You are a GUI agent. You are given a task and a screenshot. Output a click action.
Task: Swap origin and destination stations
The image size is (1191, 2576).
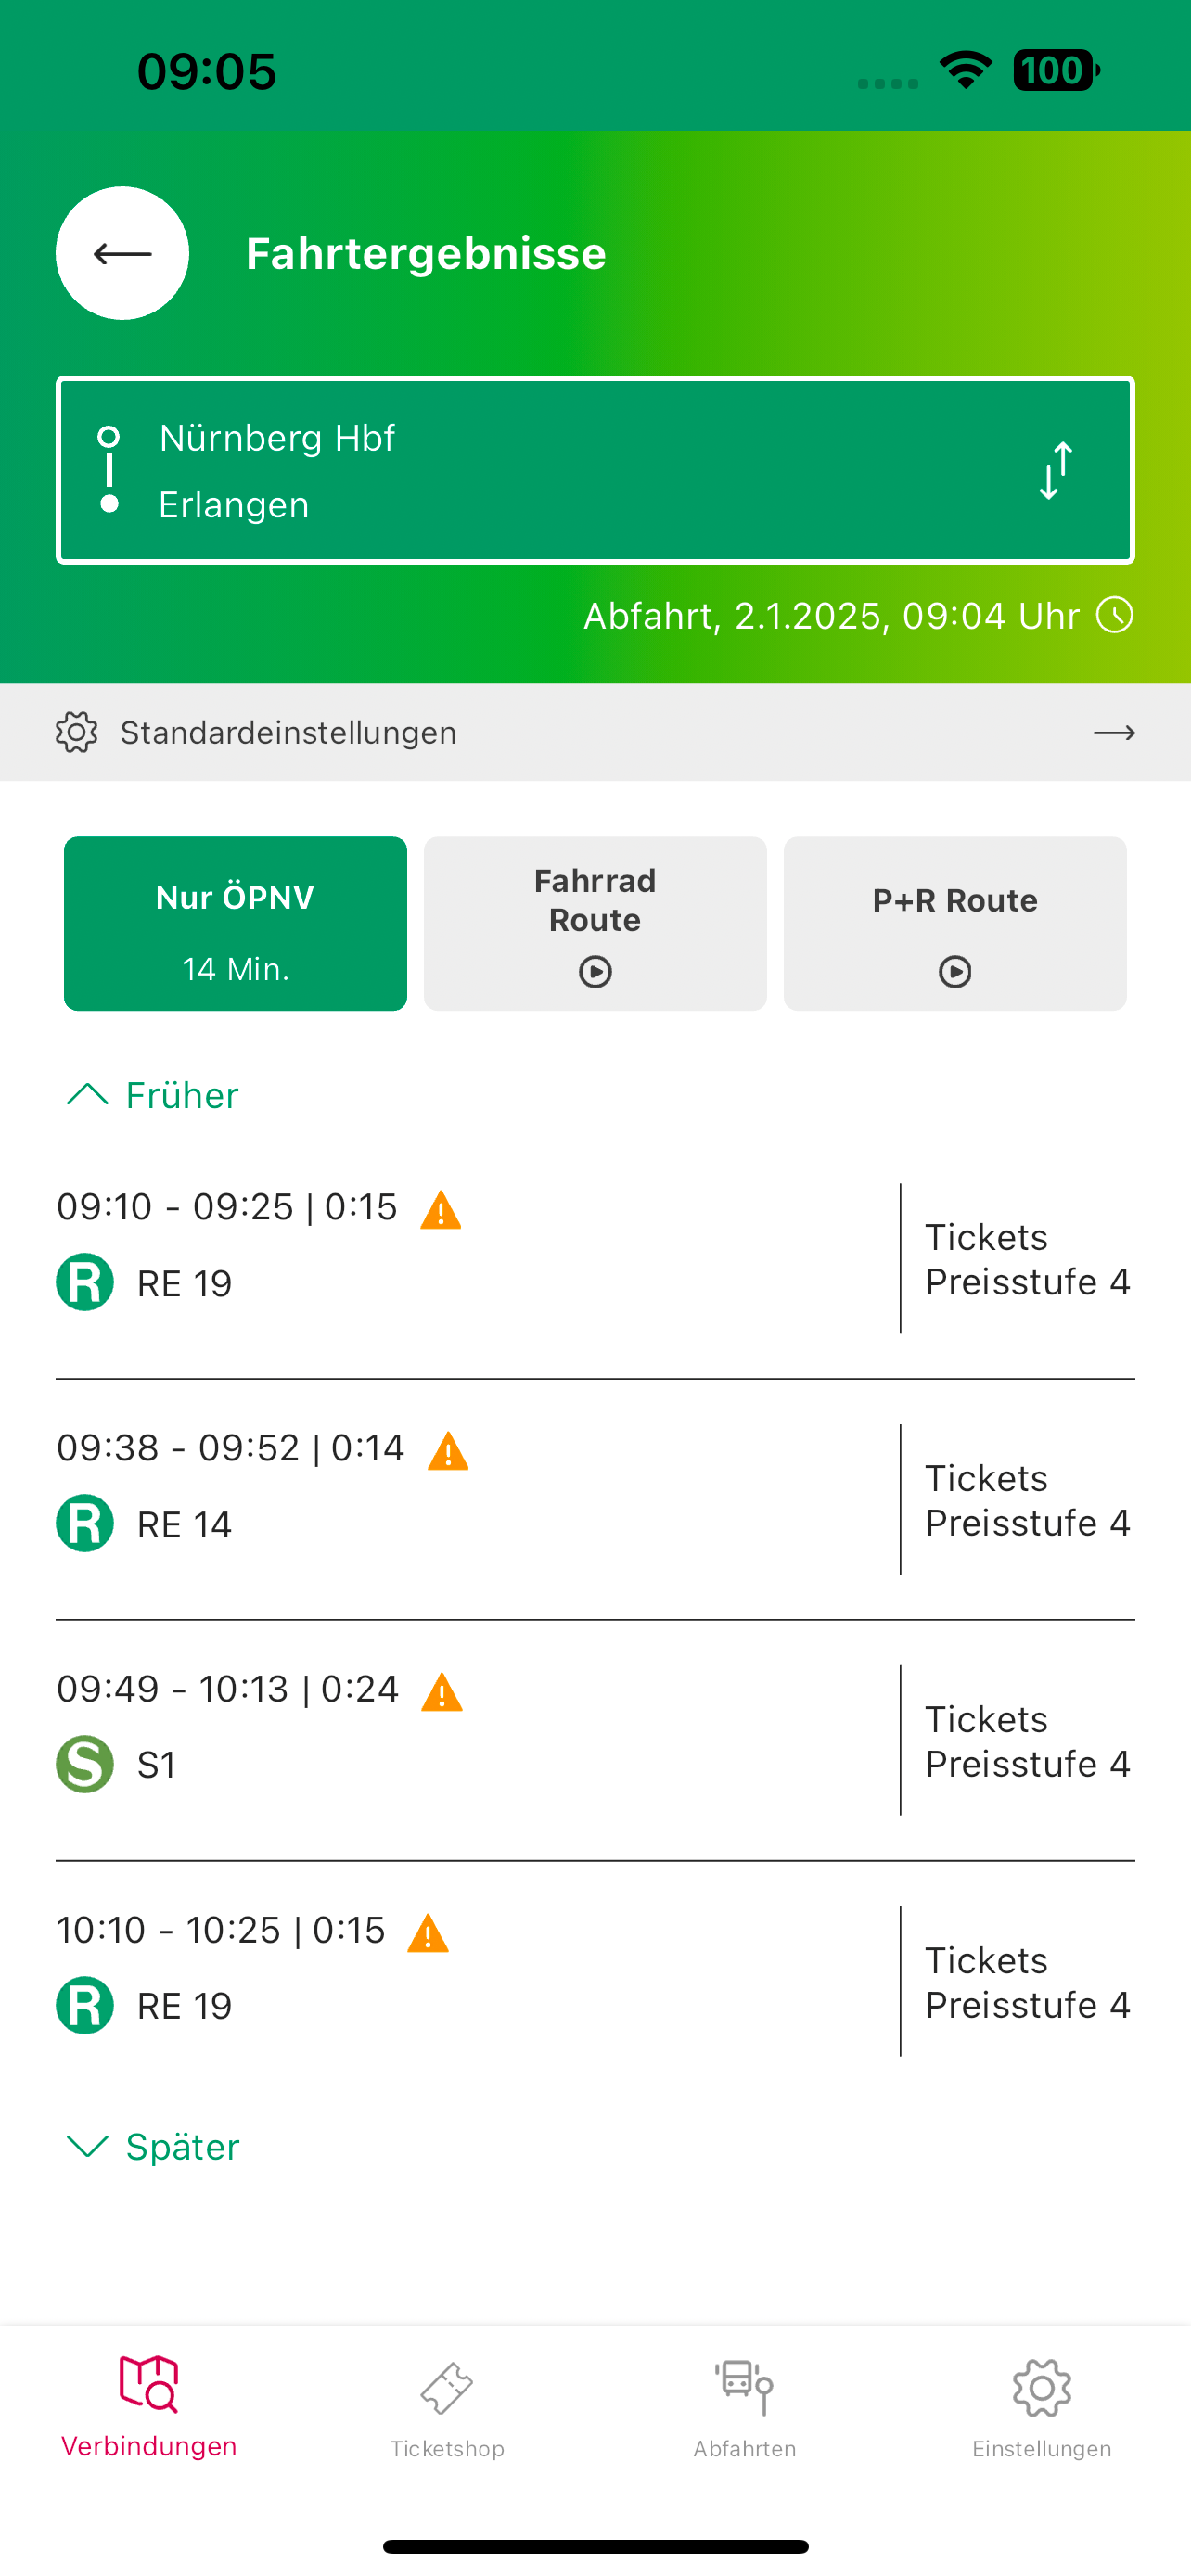pos(1055,470)
